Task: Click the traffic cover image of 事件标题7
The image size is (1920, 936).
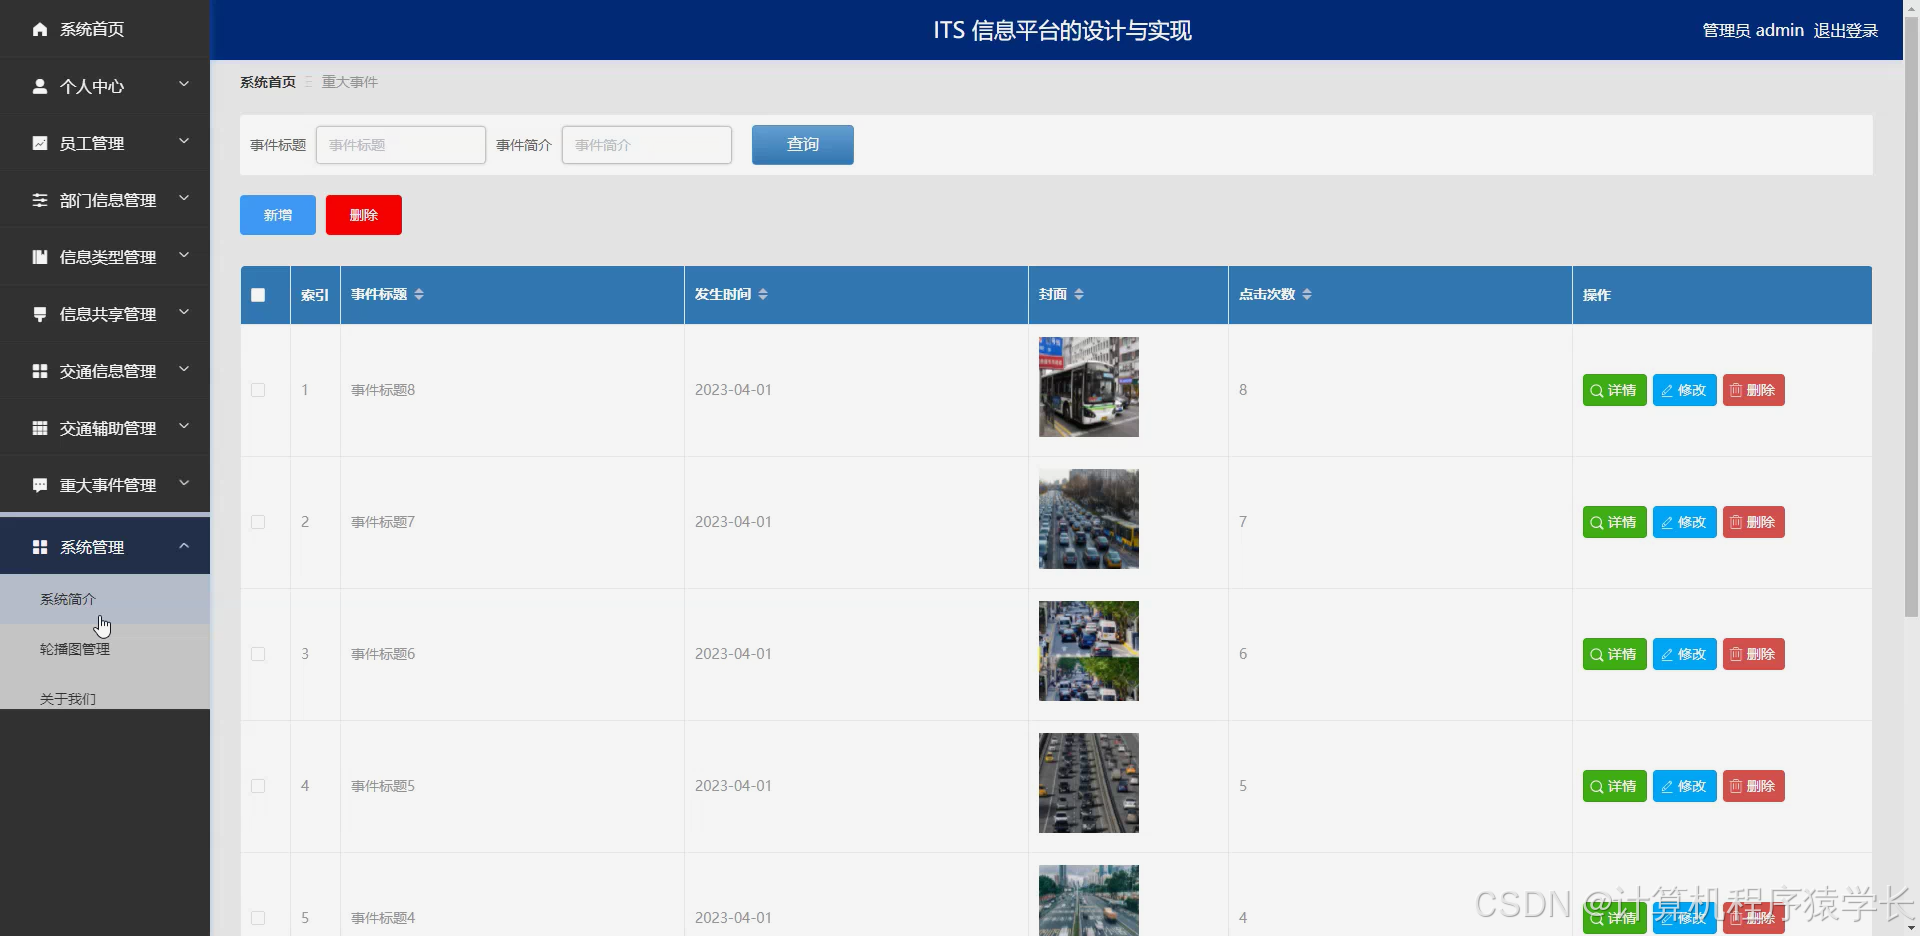Action: coord(1089,519)
